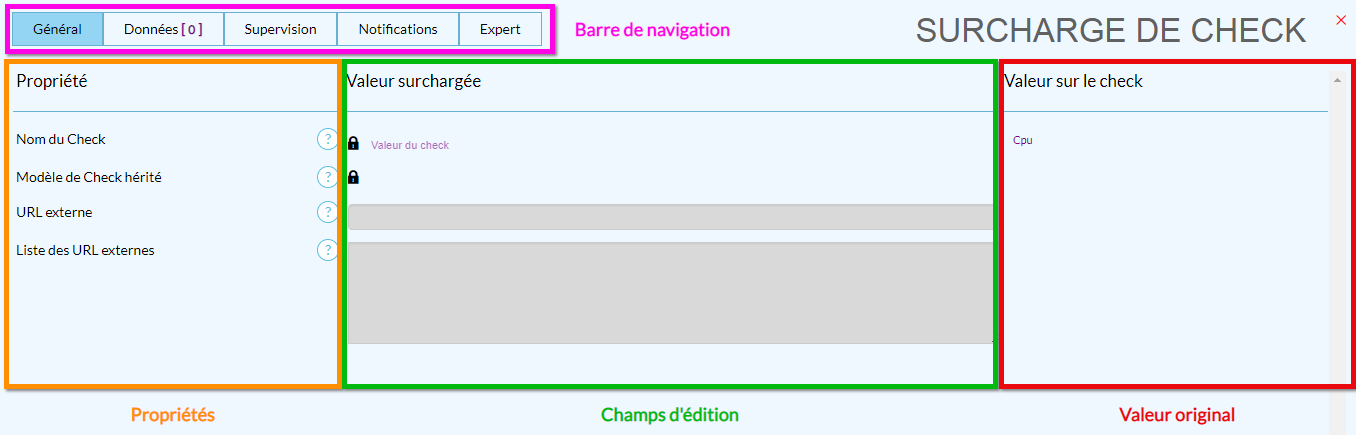Close the Surcharge de Check dialog
Image resolution: width=1356 pixels, height=435 pixels.
[1341, 19]
